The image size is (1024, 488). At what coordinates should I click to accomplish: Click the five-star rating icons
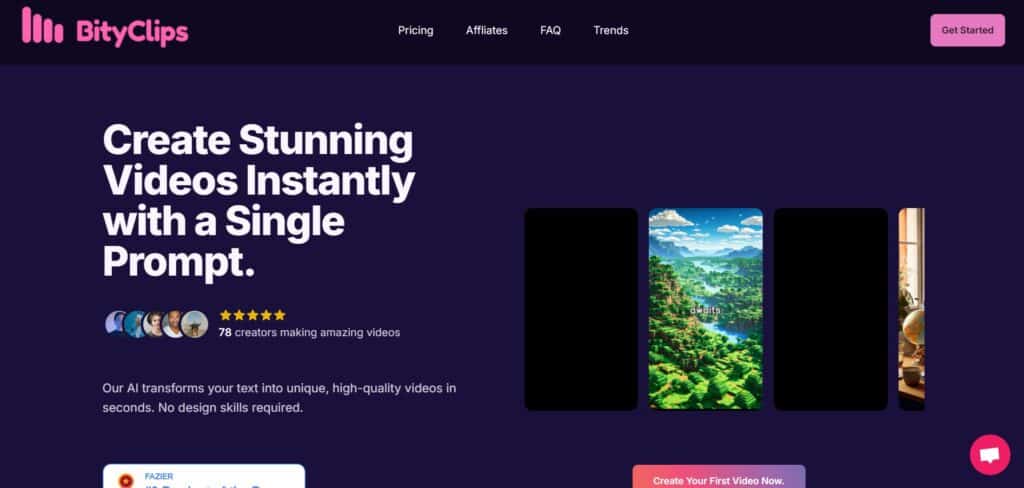tap(253, 315)
